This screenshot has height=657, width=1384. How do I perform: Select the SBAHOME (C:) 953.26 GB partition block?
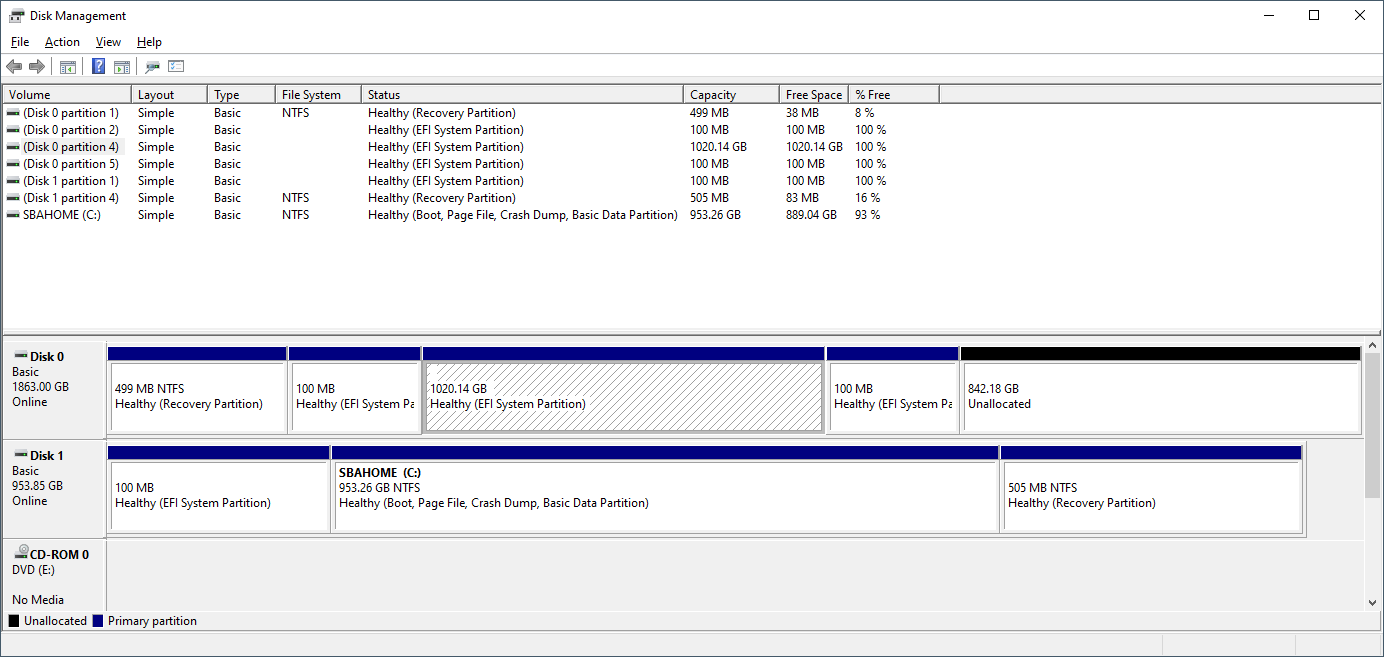click(665, 489)
